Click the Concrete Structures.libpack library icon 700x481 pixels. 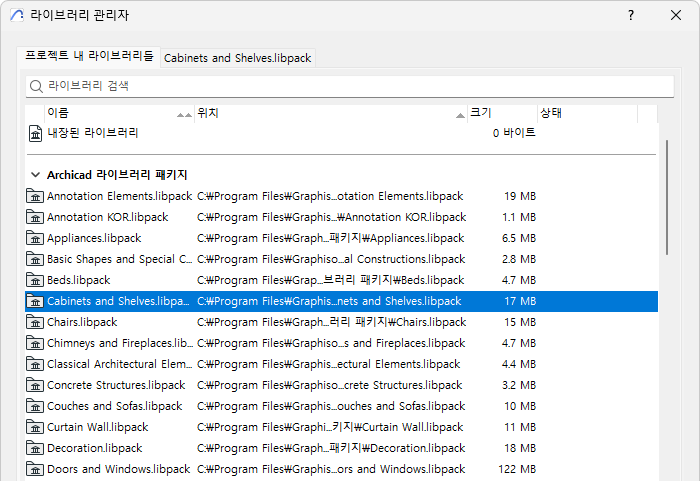coord(35,385)
